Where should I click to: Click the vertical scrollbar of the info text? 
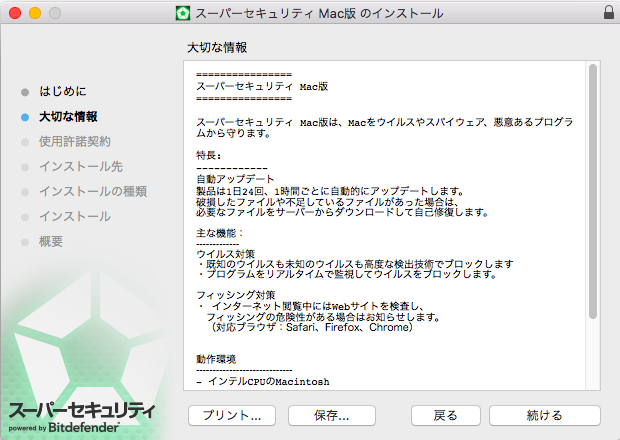(592, 191)
